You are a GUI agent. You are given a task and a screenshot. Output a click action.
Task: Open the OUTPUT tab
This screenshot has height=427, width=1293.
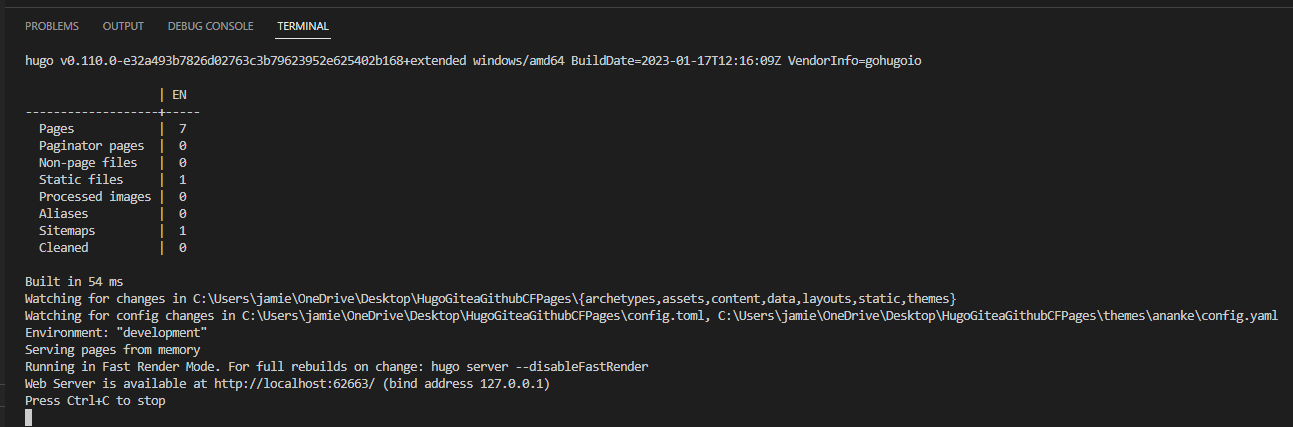click(123, 26)
